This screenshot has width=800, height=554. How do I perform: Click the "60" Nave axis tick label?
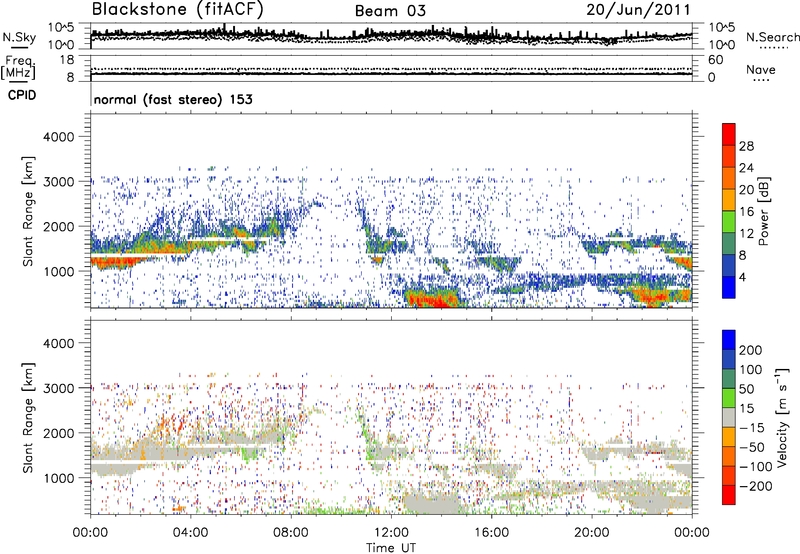click(716, 60)
